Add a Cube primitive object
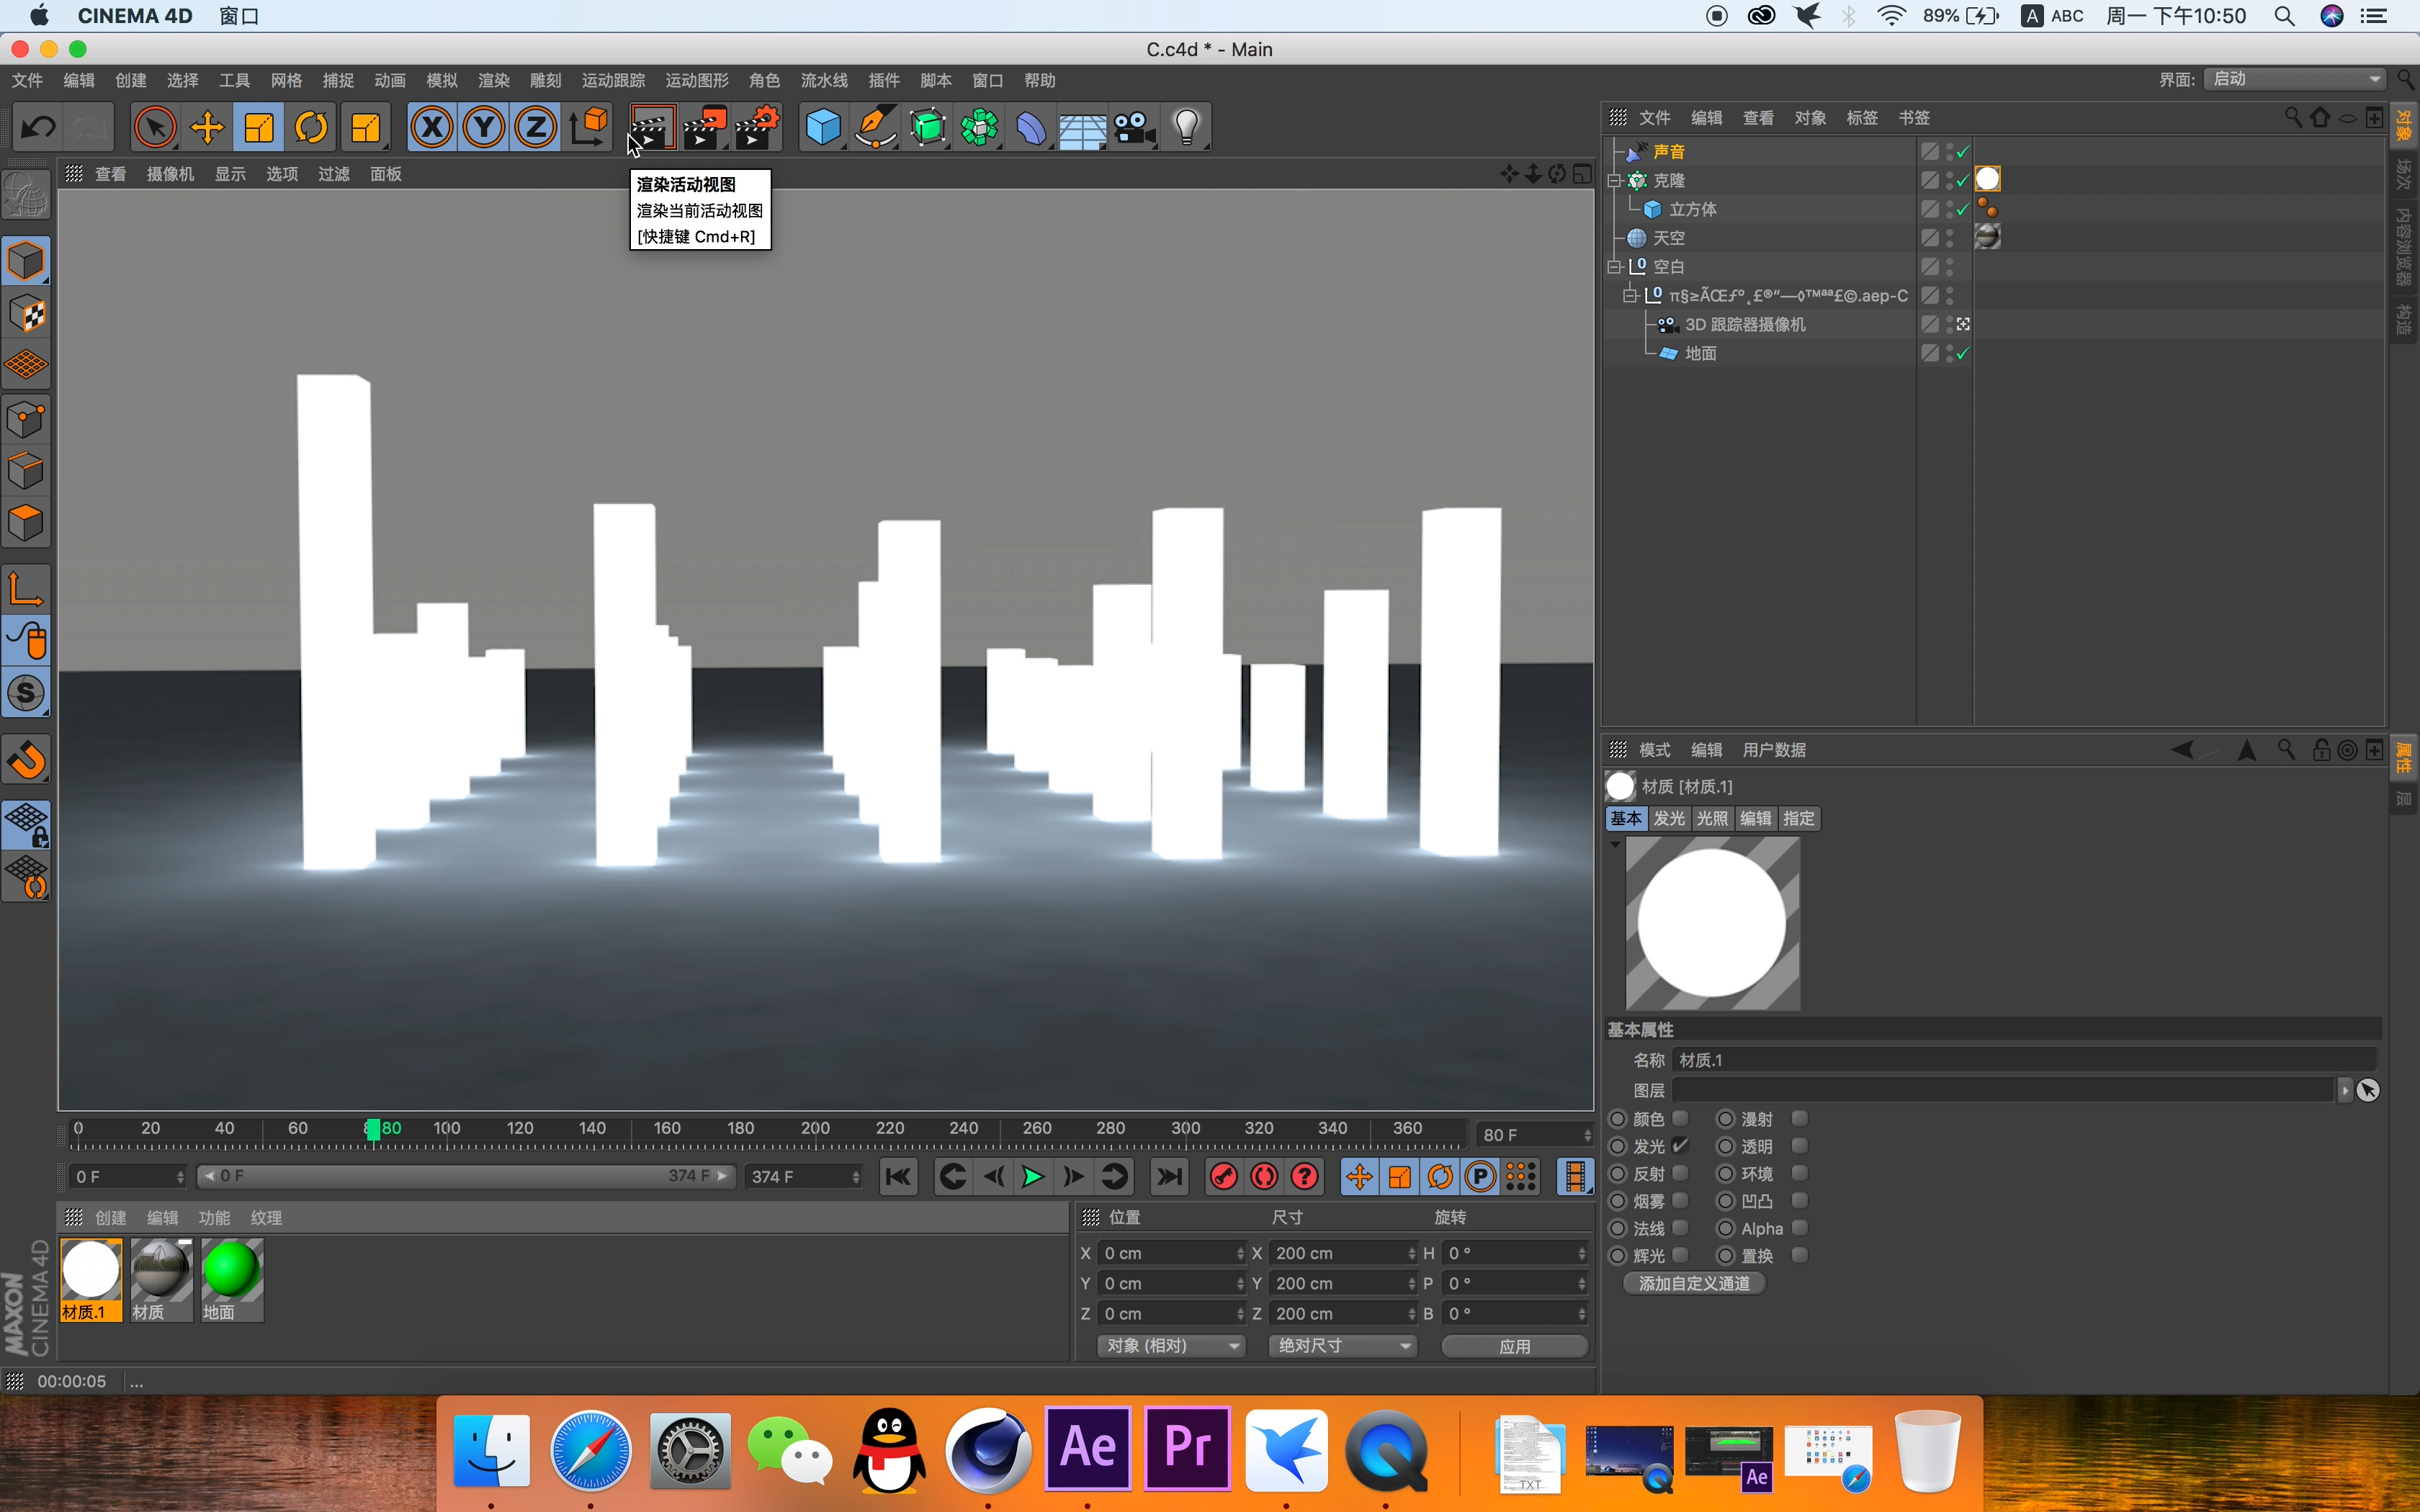This screenshot has height=1512, width=2420. pos(823,127)
